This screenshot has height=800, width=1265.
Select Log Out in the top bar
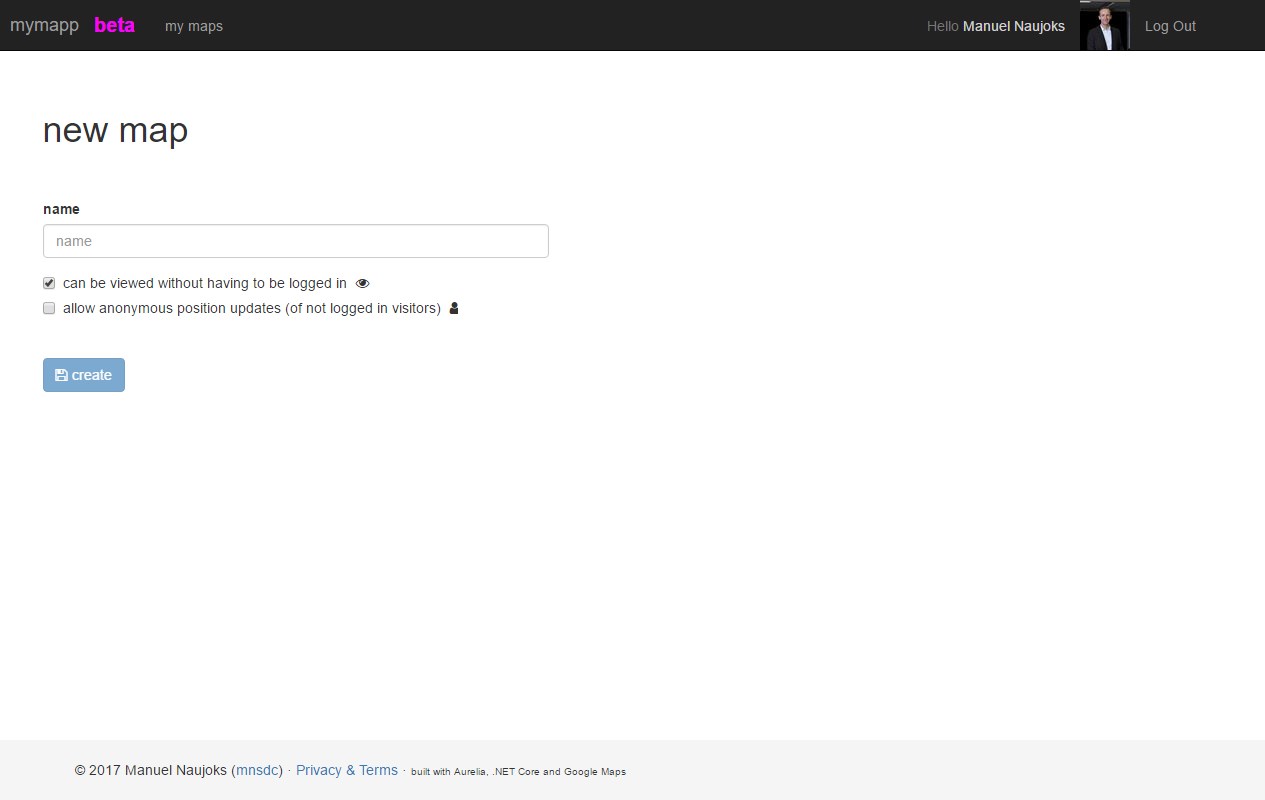(1170, 26)
